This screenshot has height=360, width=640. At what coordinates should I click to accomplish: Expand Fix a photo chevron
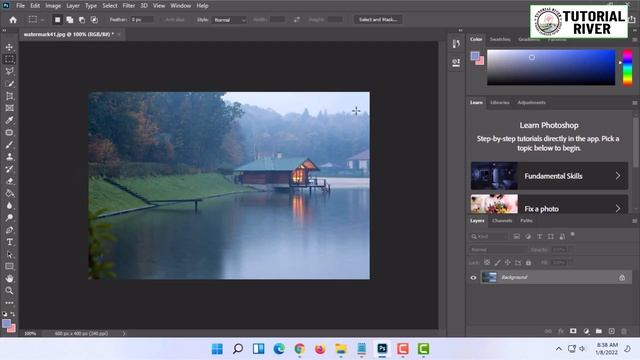(x=618, y=209)
